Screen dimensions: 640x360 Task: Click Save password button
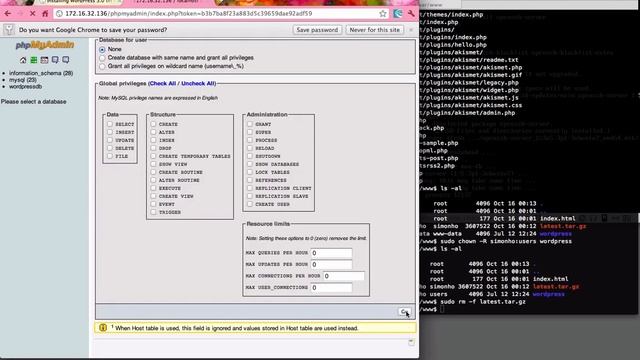click(317, 30)
